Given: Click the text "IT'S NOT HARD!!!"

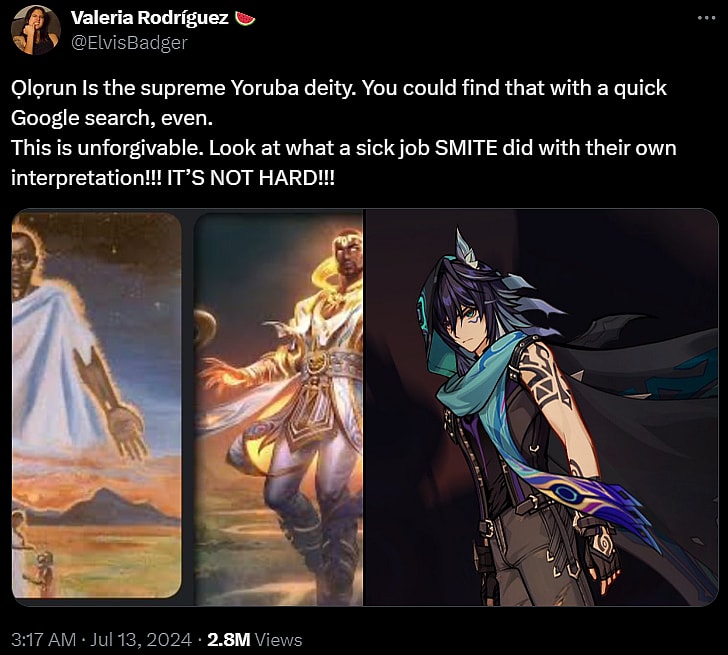Looking at the screenshot, I should (250, 178).
